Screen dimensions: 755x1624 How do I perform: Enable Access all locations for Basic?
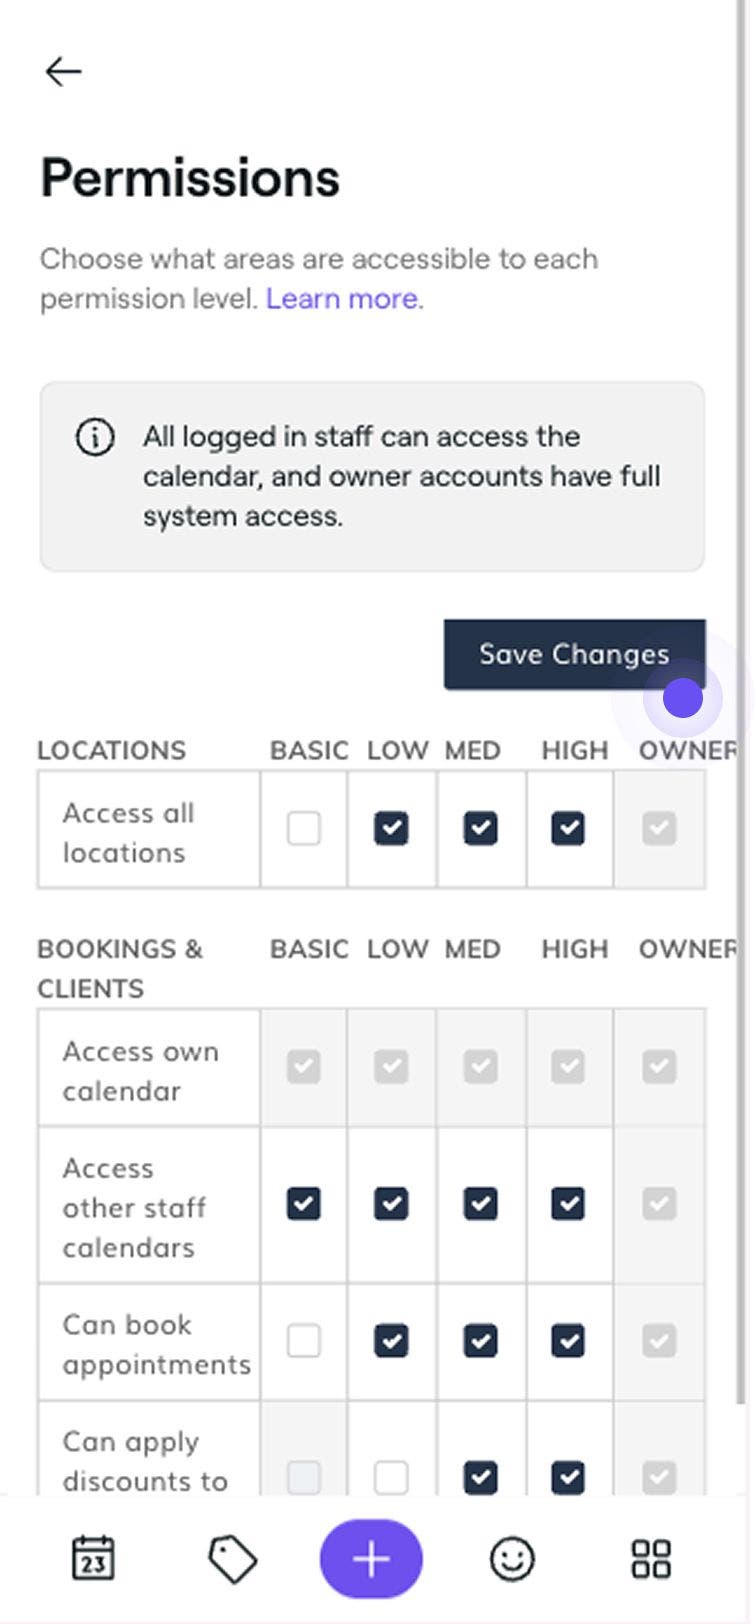(x=304, y=828)
